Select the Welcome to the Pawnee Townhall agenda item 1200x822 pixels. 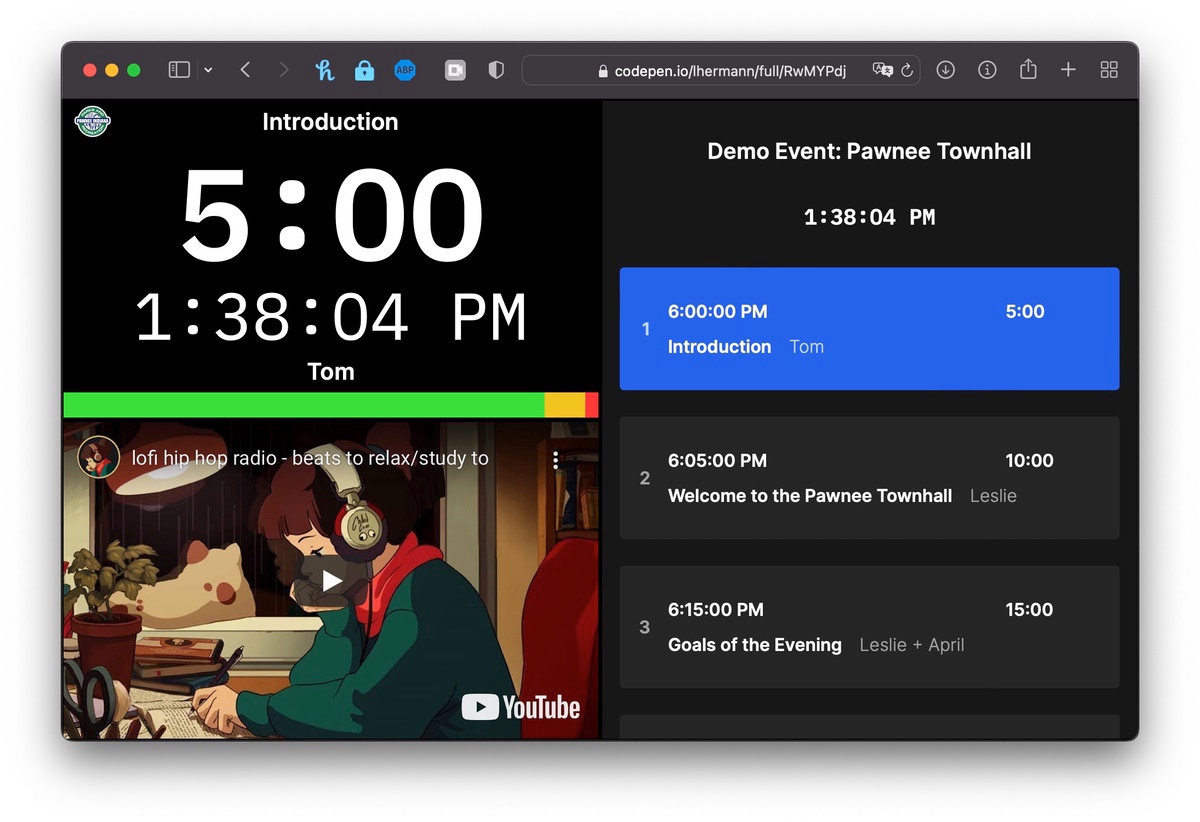tap(869, 478)
